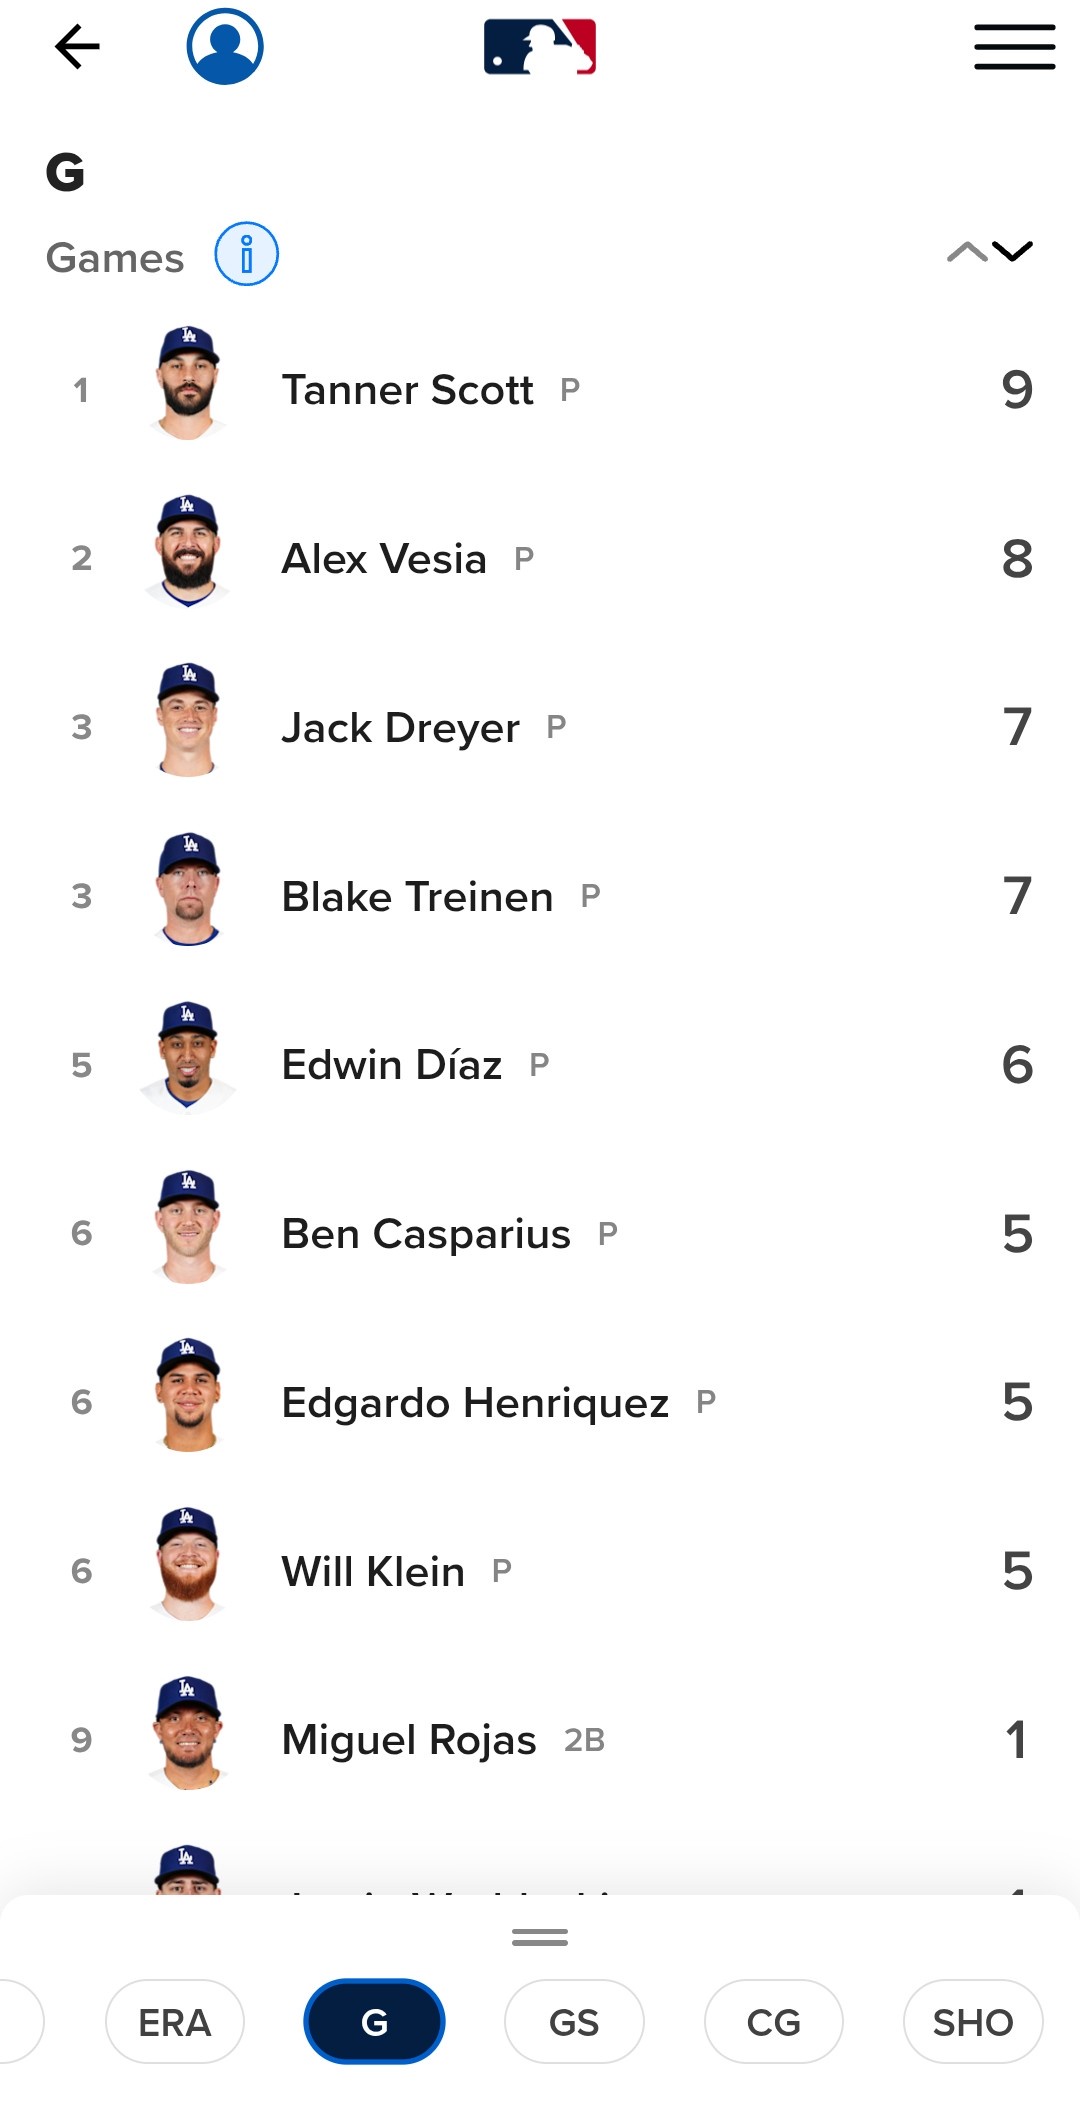The height and width of the screenshot is (2105, 1080).
Task: Open Blake Treinen player page
Action: coord(417,897)
